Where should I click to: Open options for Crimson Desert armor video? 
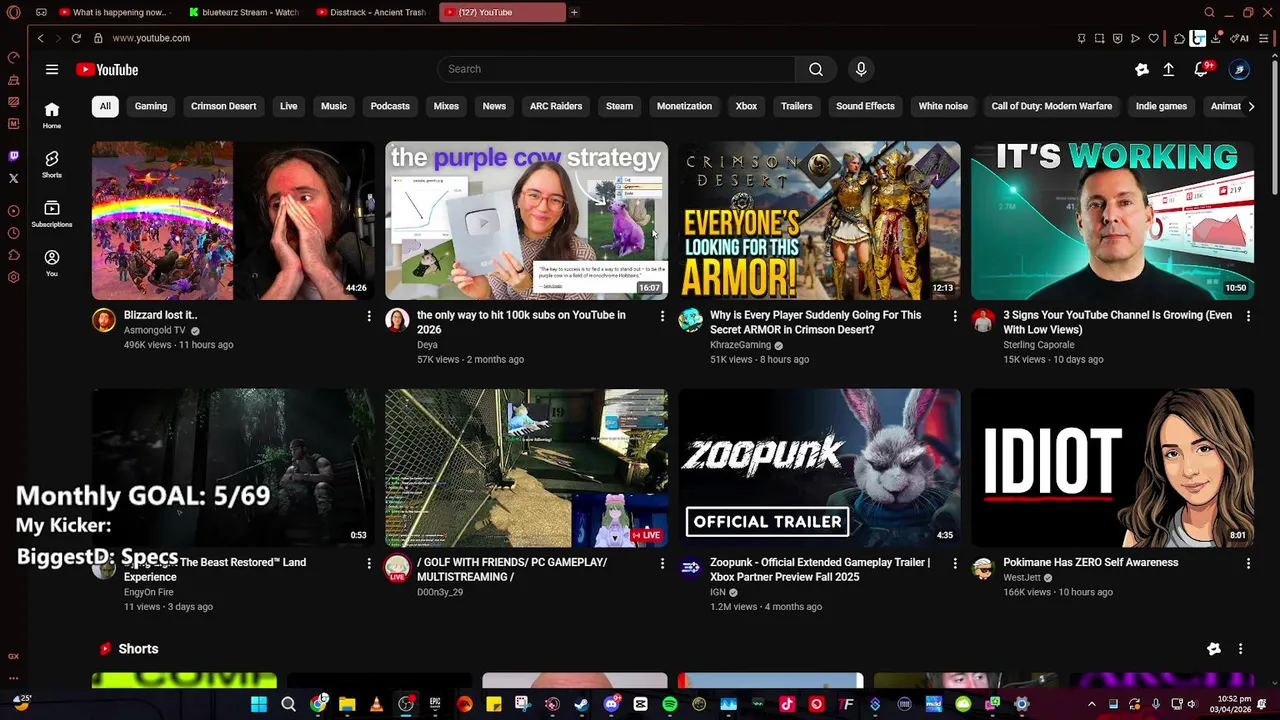coord(955,316)
